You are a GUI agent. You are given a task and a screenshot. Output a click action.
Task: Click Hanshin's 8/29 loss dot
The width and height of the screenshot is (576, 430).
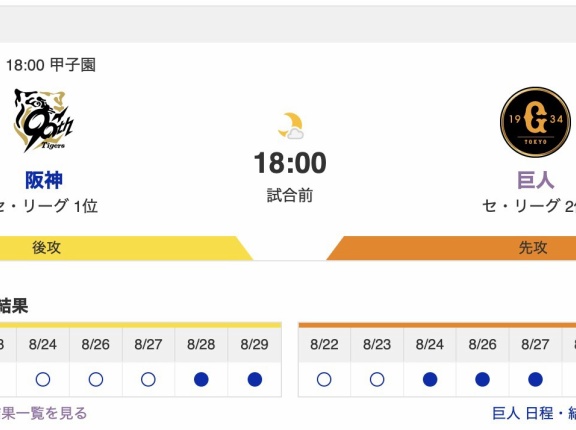point(255,379)
